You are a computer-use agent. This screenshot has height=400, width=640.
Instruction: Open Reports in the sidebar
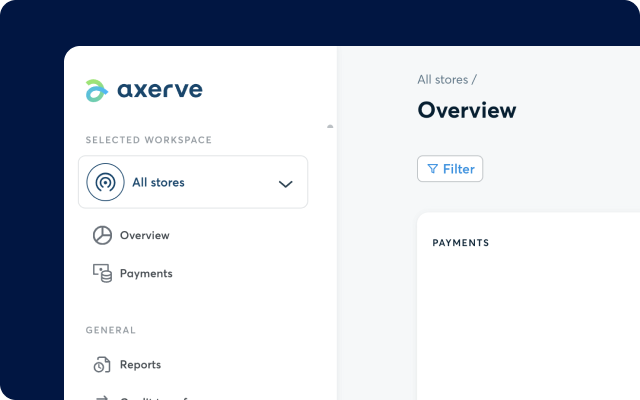coord(140,364)
